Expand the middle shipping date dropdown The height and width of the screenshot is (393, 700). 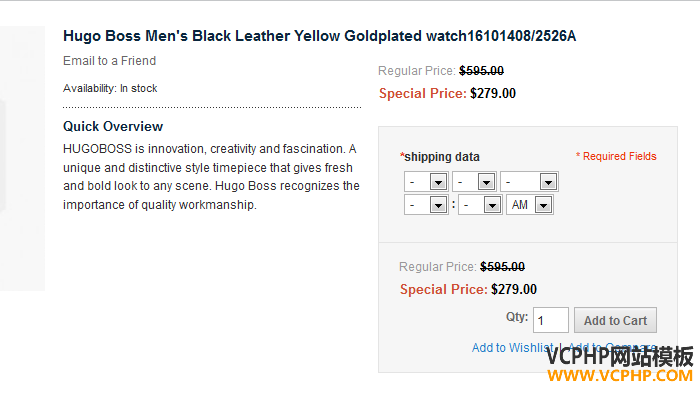pyautogui.click(x=474, y=182)
